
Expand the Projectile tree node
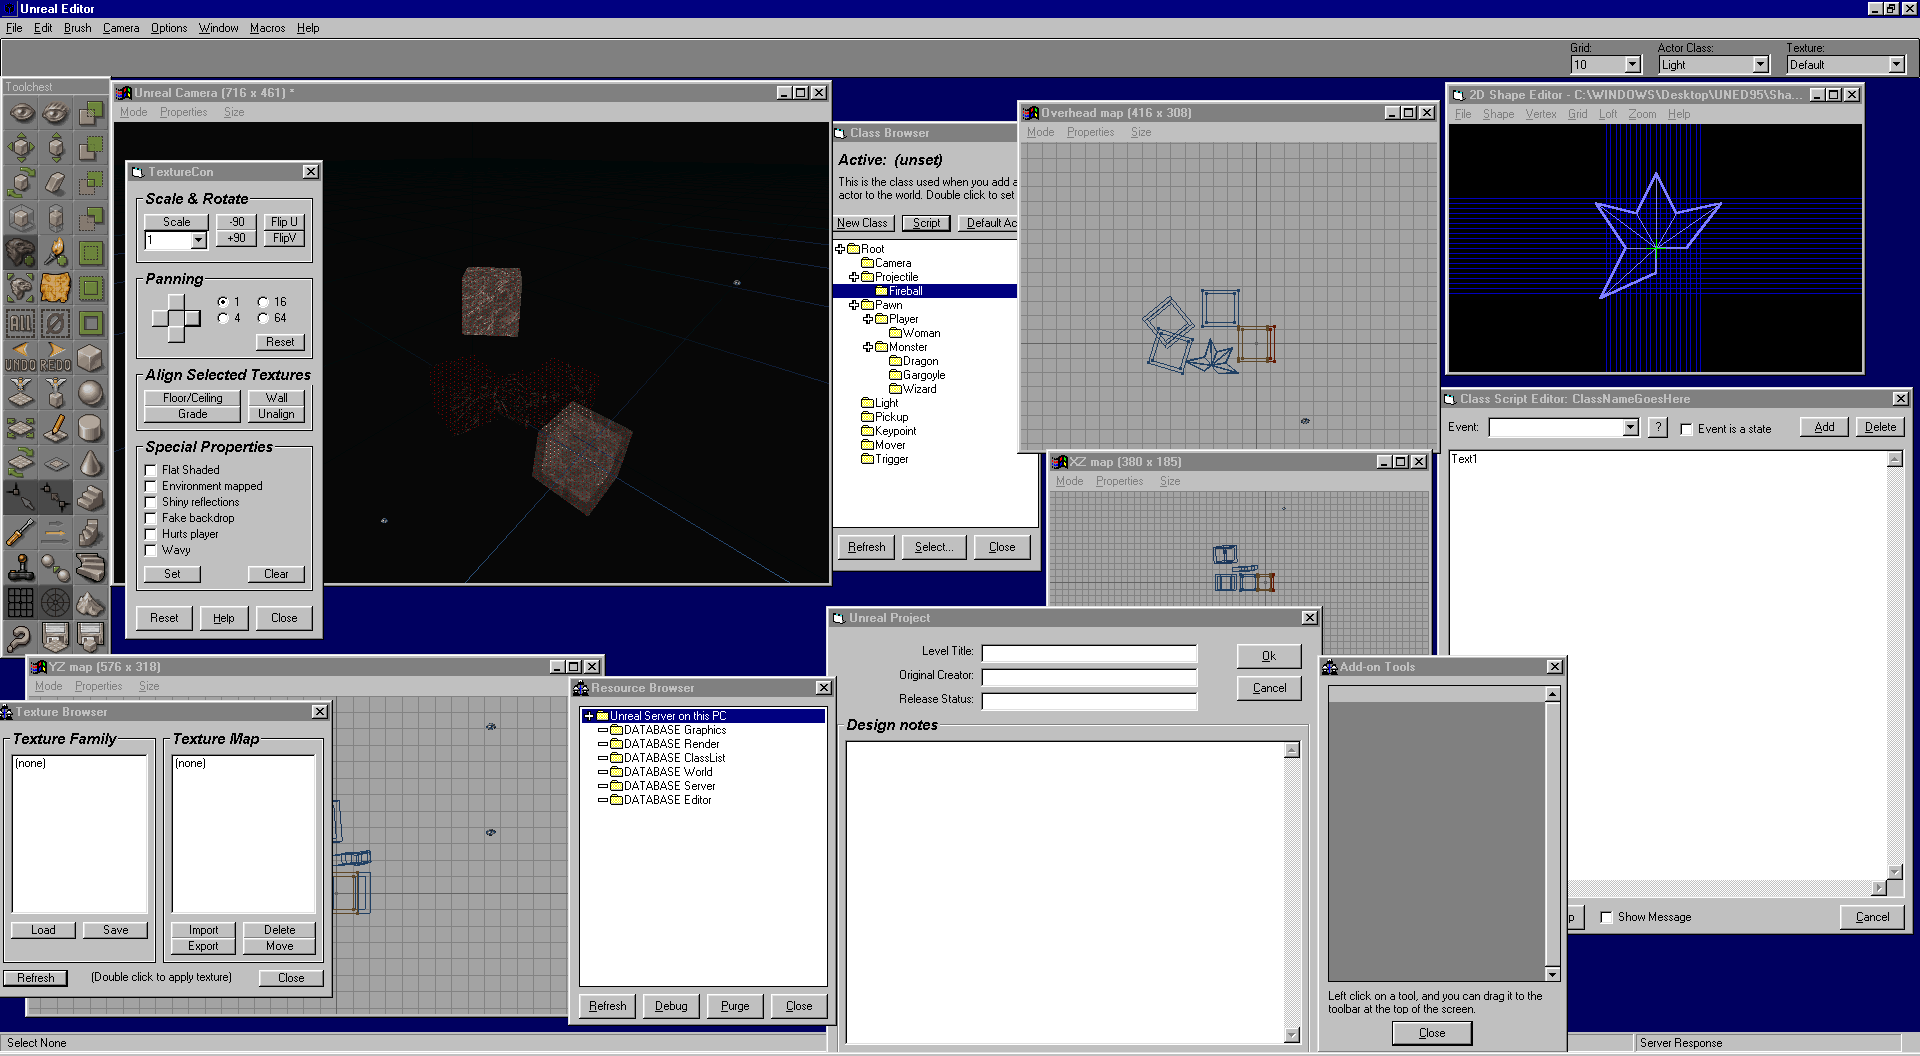(x=854, y=277)
